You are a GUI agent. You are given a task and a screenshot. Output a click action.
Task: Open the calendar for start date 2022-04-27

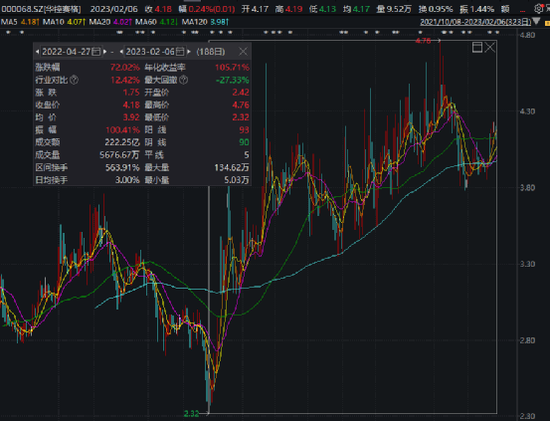(x=96, y=52)
